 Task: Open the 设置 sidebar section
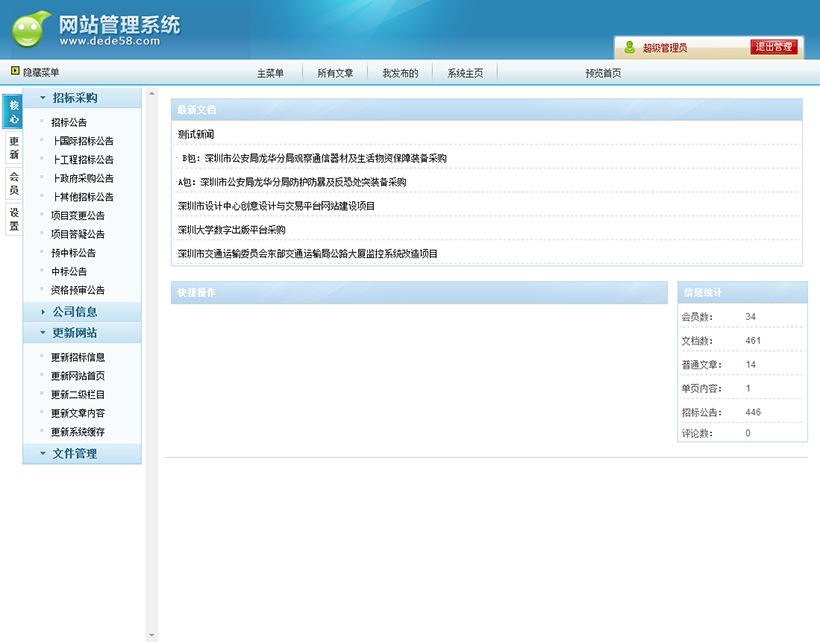pyautogui.click(x=12, y=218)
